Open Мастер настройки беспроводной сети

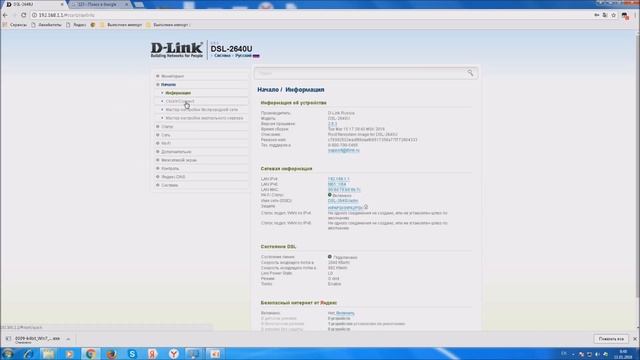202,110
